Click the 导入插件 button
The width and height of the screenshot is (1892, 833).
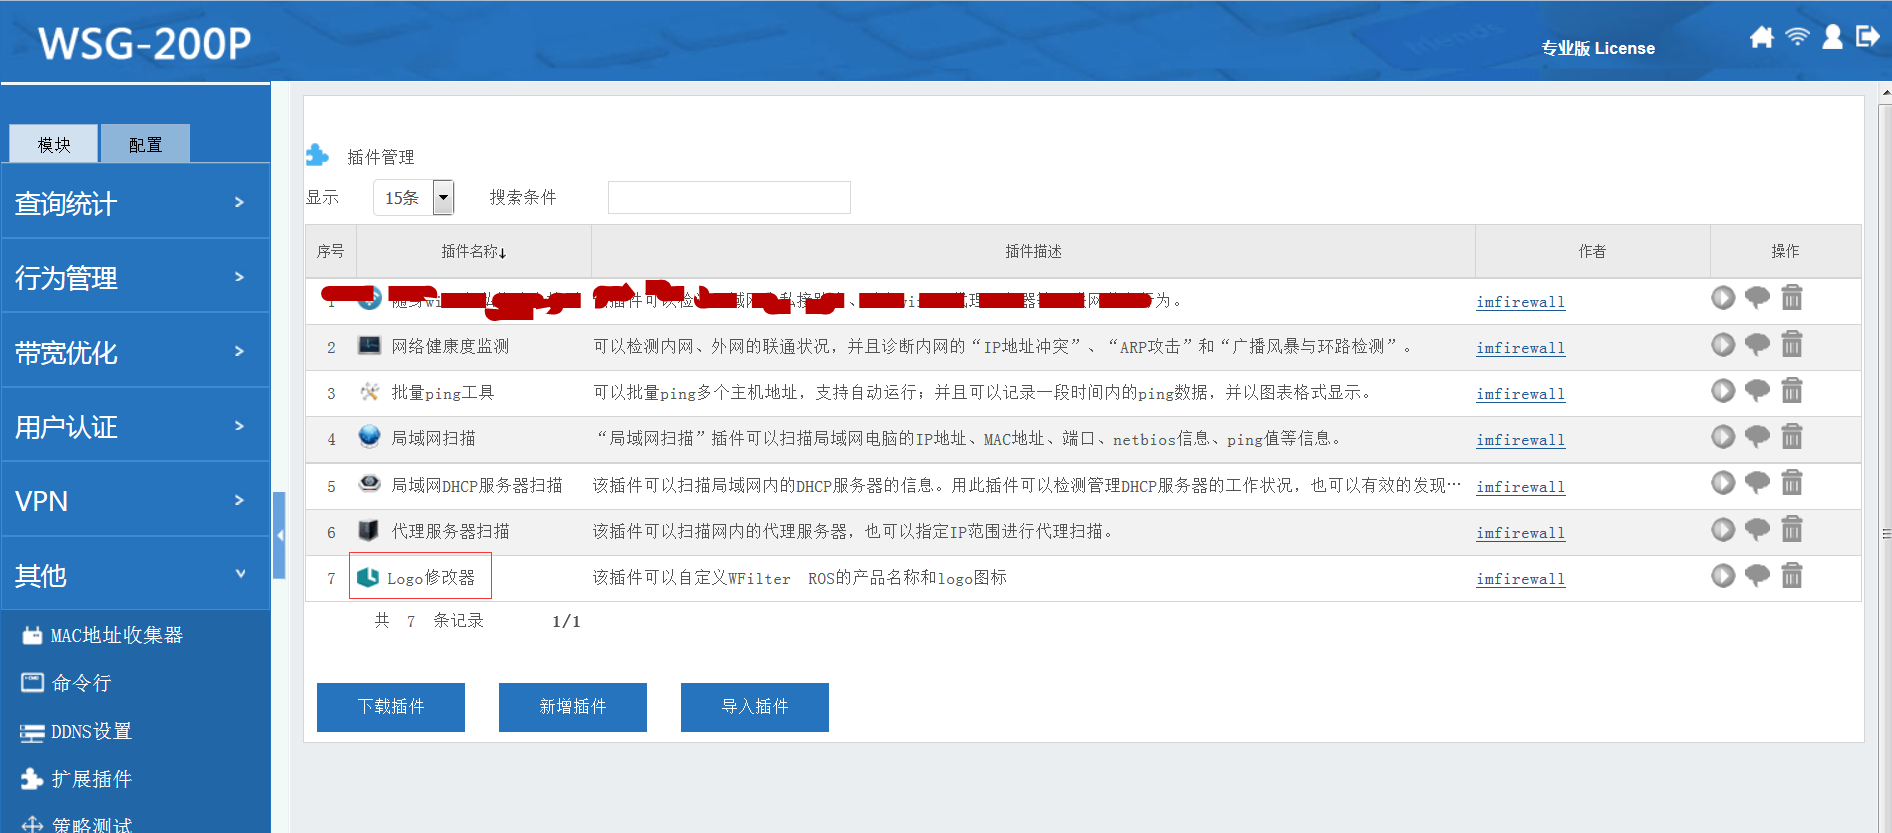point(754,707)
